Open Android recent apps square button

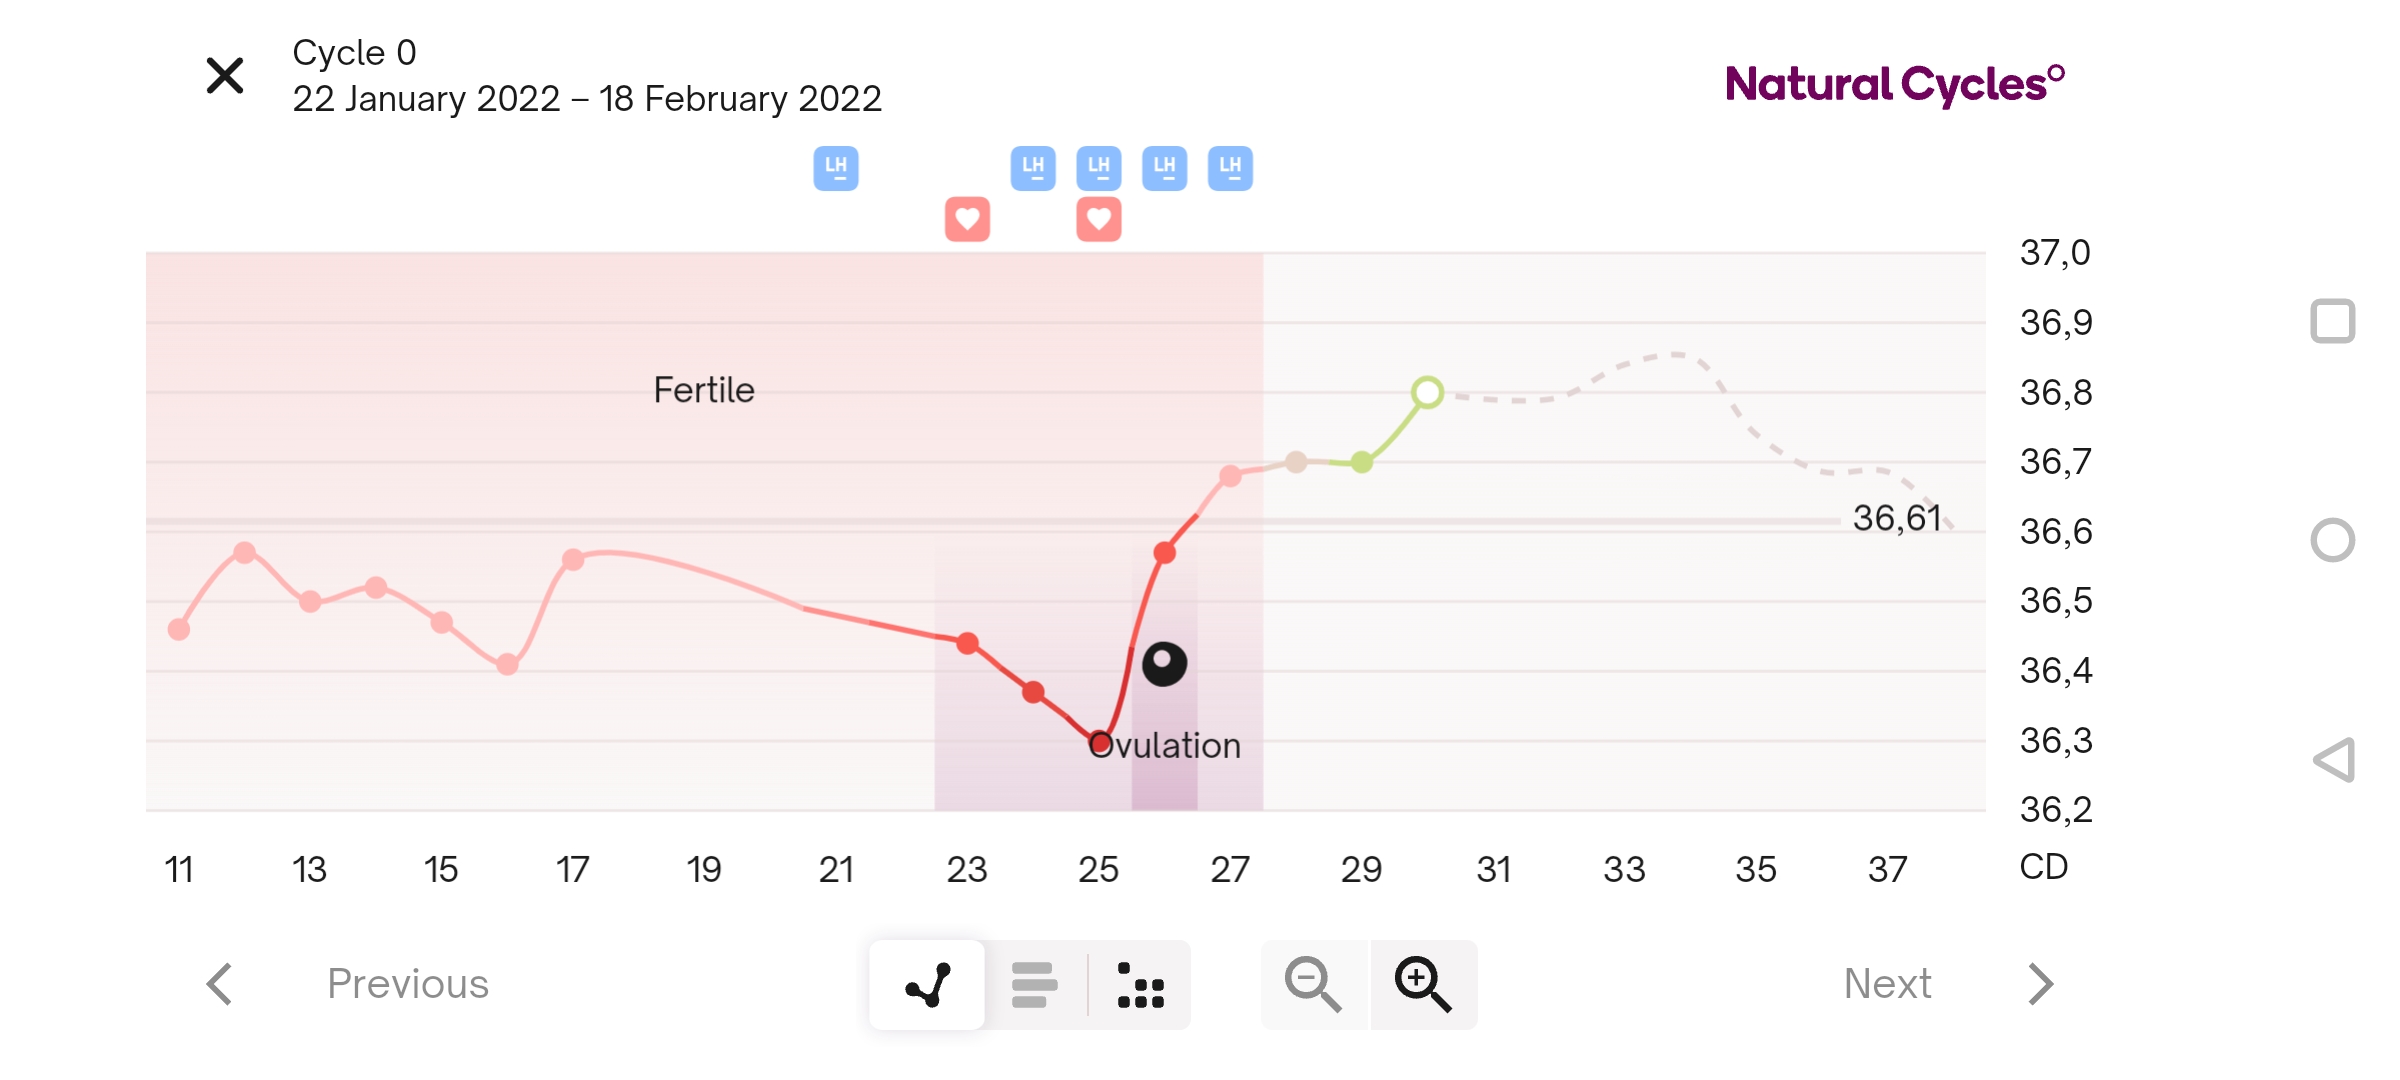[x=2333, y=322]
